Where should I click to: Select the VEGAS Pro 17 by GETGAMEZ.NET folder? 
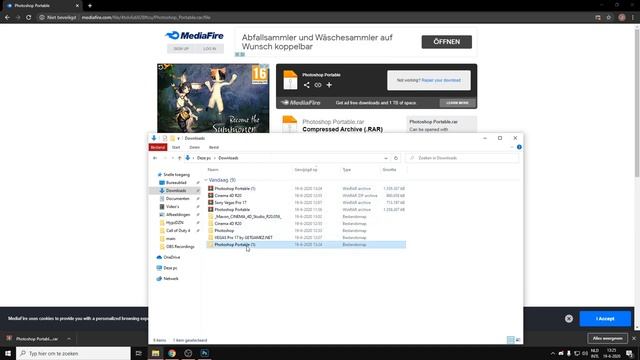(x=306, y=237)
